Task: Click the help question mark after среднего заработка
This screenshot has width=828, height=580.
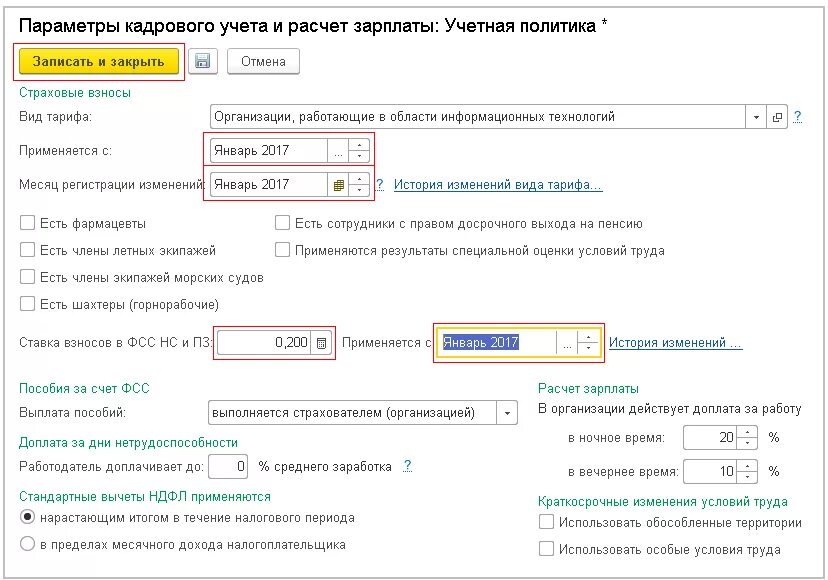Action: 407,466
